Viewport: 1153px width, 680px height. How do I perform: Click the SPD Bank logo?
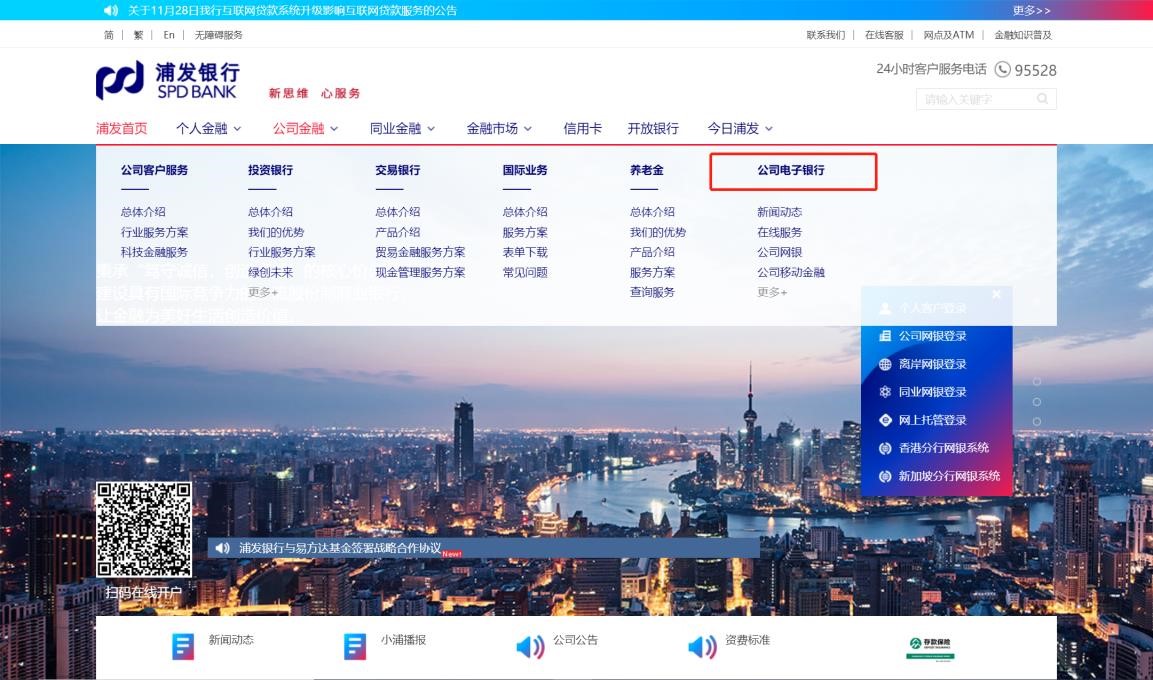pyautogui.click(x=168, y=81)
